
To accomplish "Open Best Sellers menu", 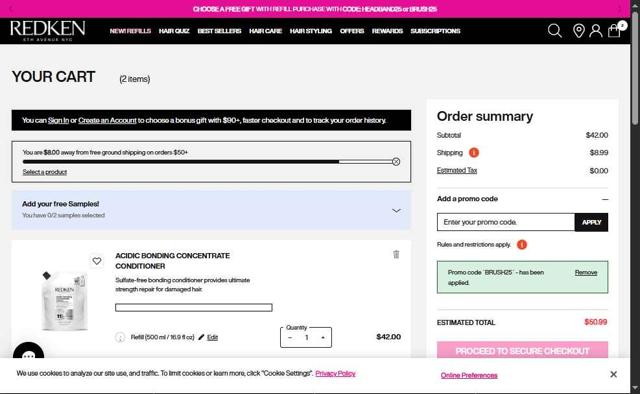I will (x=219, y=31).
